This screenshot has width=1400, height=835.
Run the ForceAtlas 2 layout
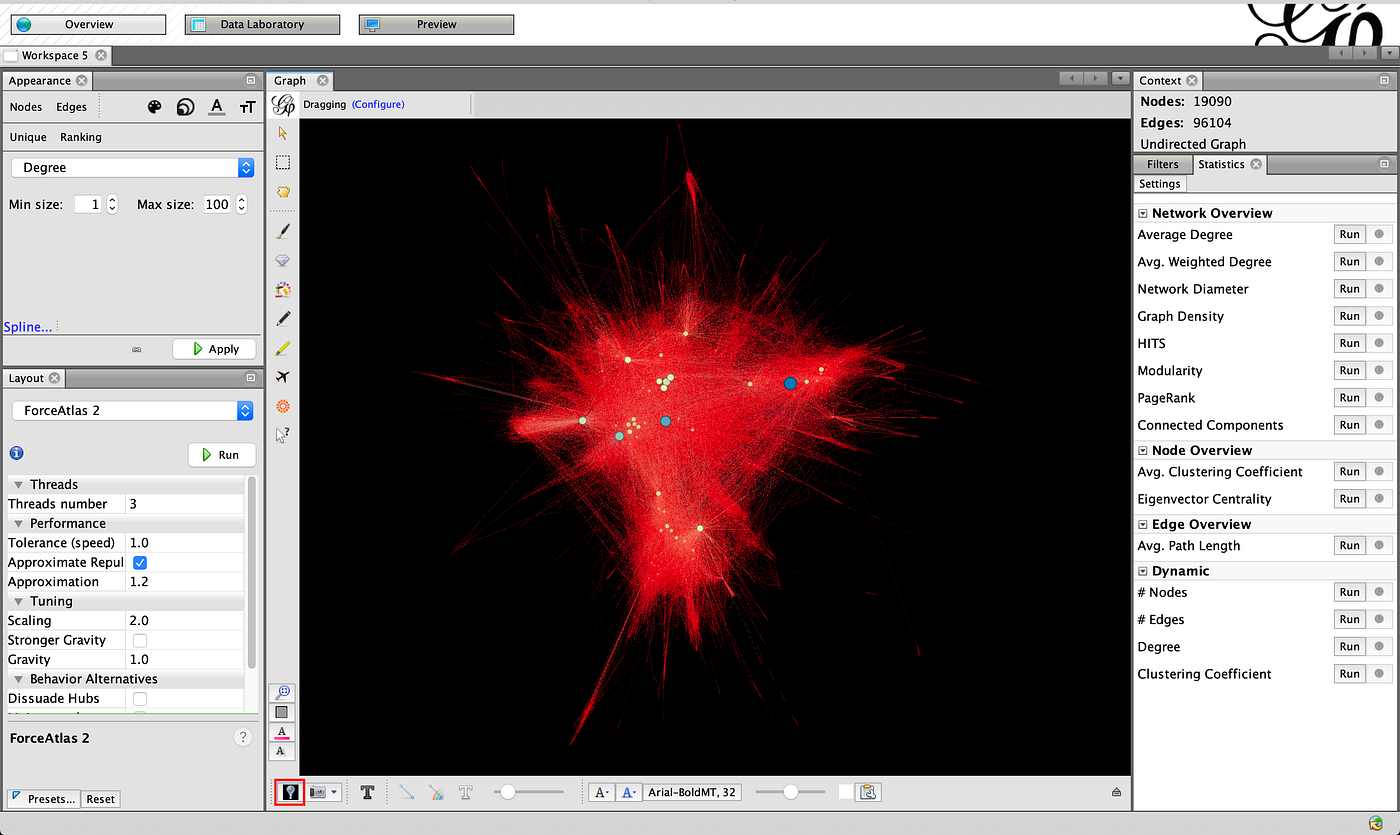tap(222, 454)
